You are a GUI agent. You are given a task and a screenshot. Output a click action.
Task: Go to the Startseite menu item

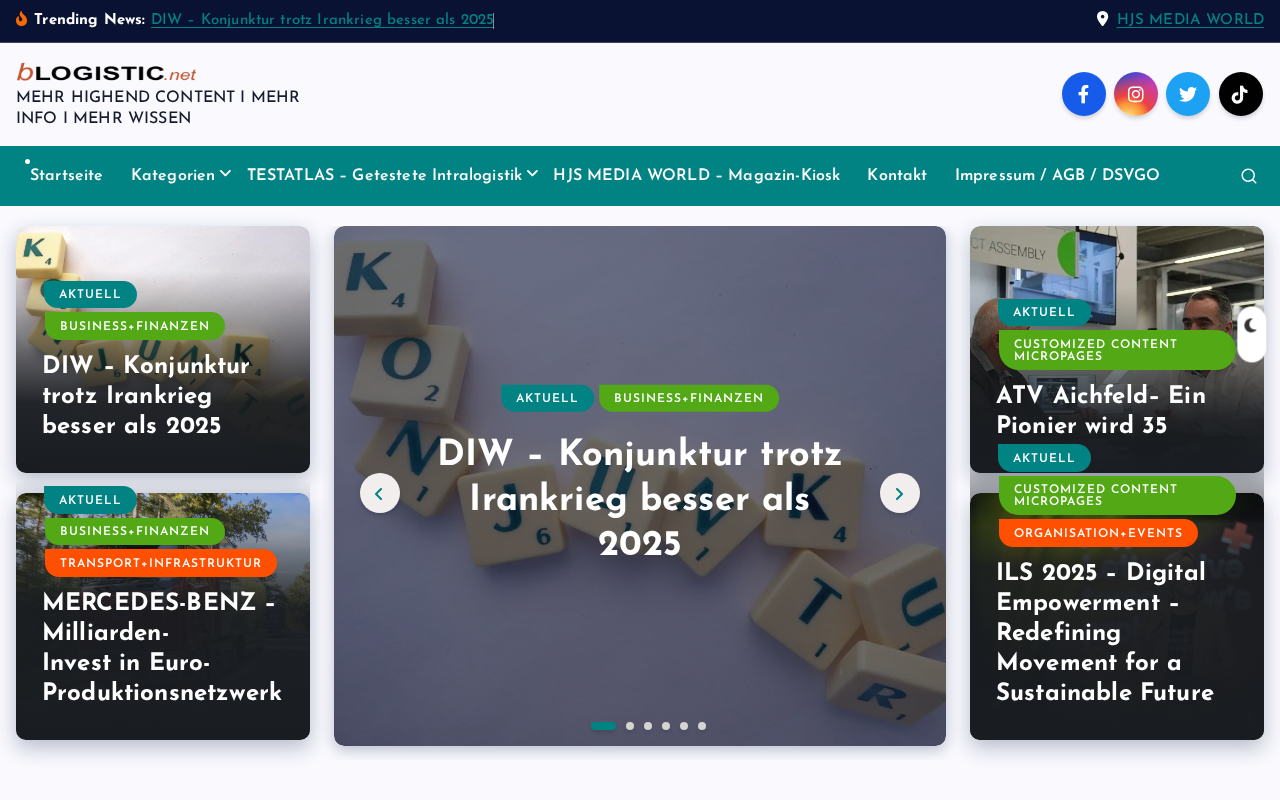[66, 176]
